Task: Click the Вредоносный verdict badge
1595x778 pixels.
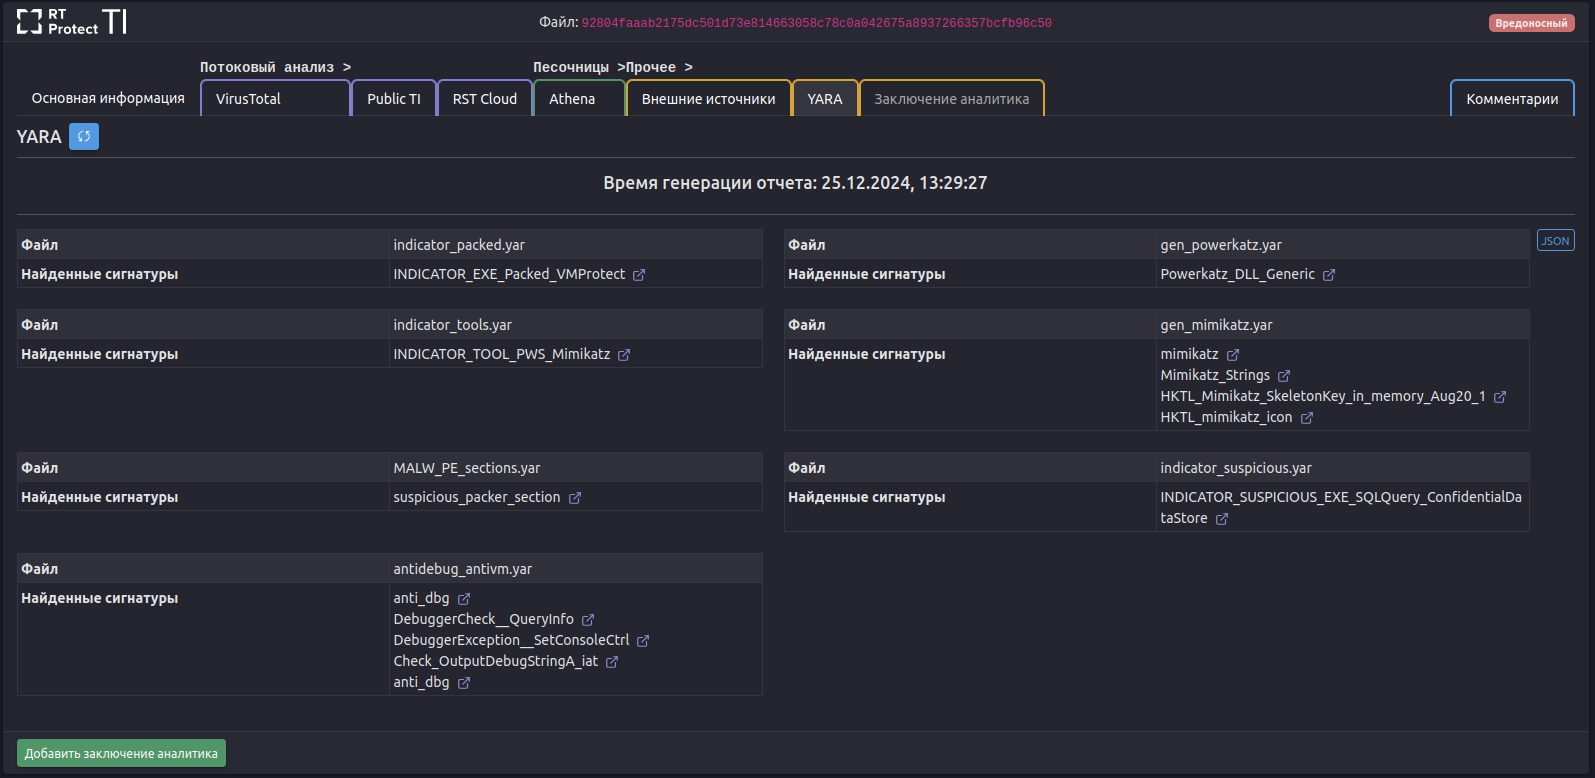Action: (1531, 23)
